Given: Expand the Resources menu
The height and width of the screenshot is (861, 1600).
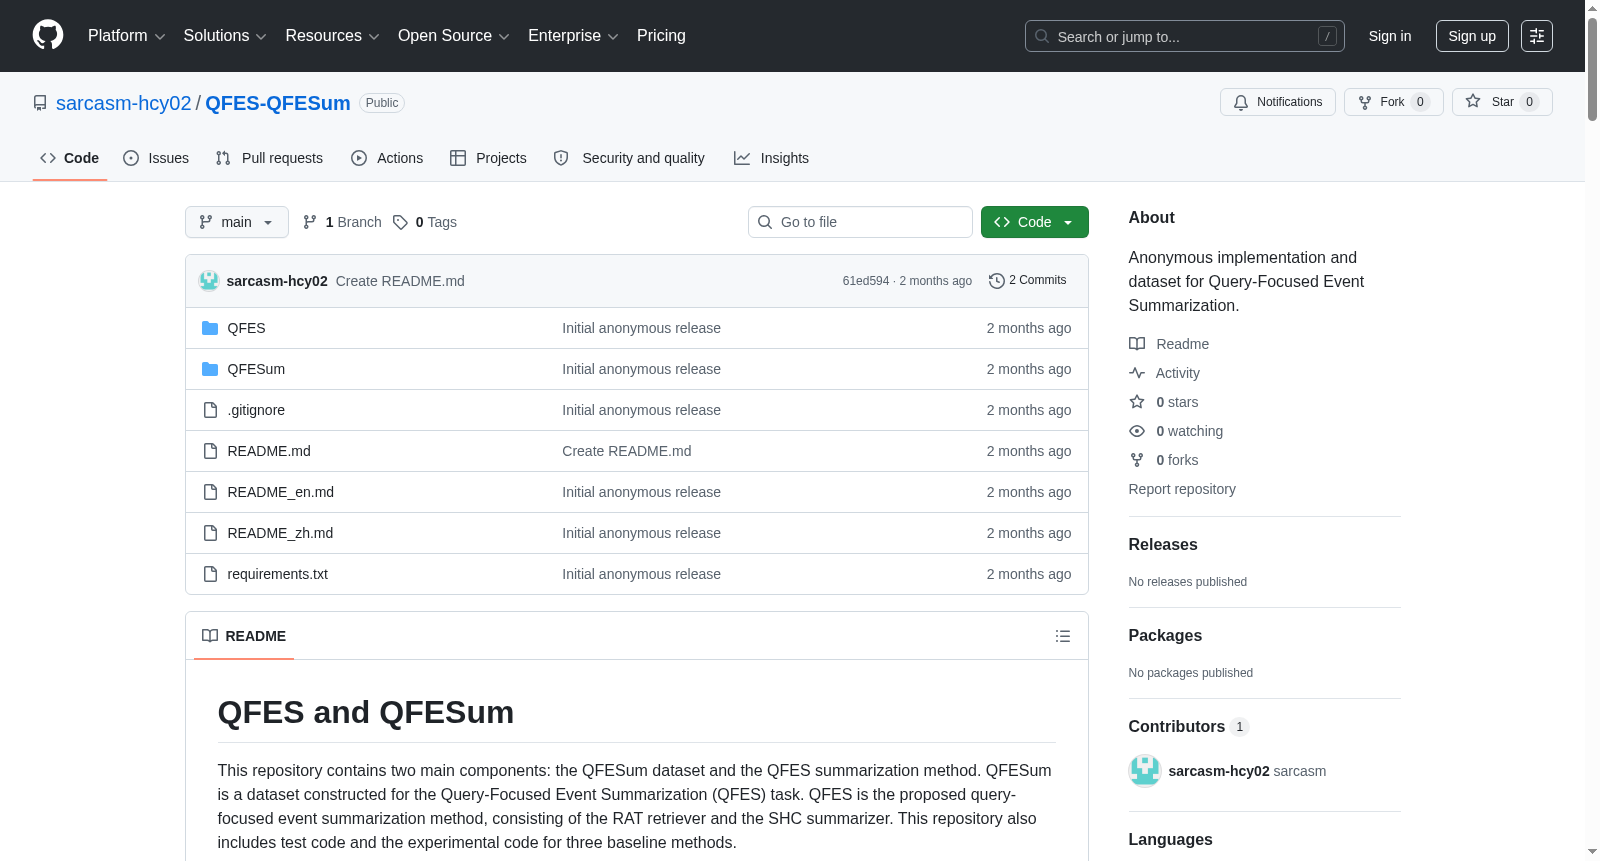Looking at the screenshot, I should click(332, 36).
